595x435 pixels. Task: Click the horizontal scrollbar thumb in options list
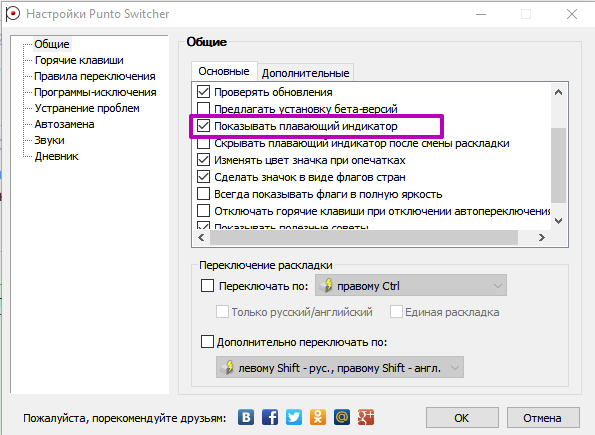click(x=364, y=238)
